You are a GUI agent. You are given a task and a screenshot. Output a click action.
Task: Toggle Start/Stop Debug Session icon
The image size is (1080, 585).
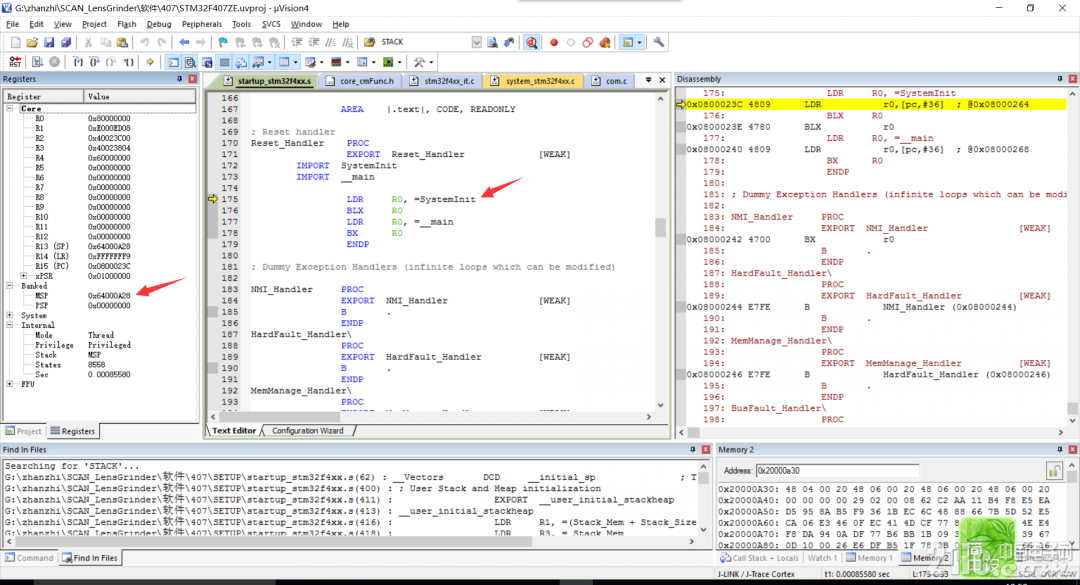pos(532,42)
